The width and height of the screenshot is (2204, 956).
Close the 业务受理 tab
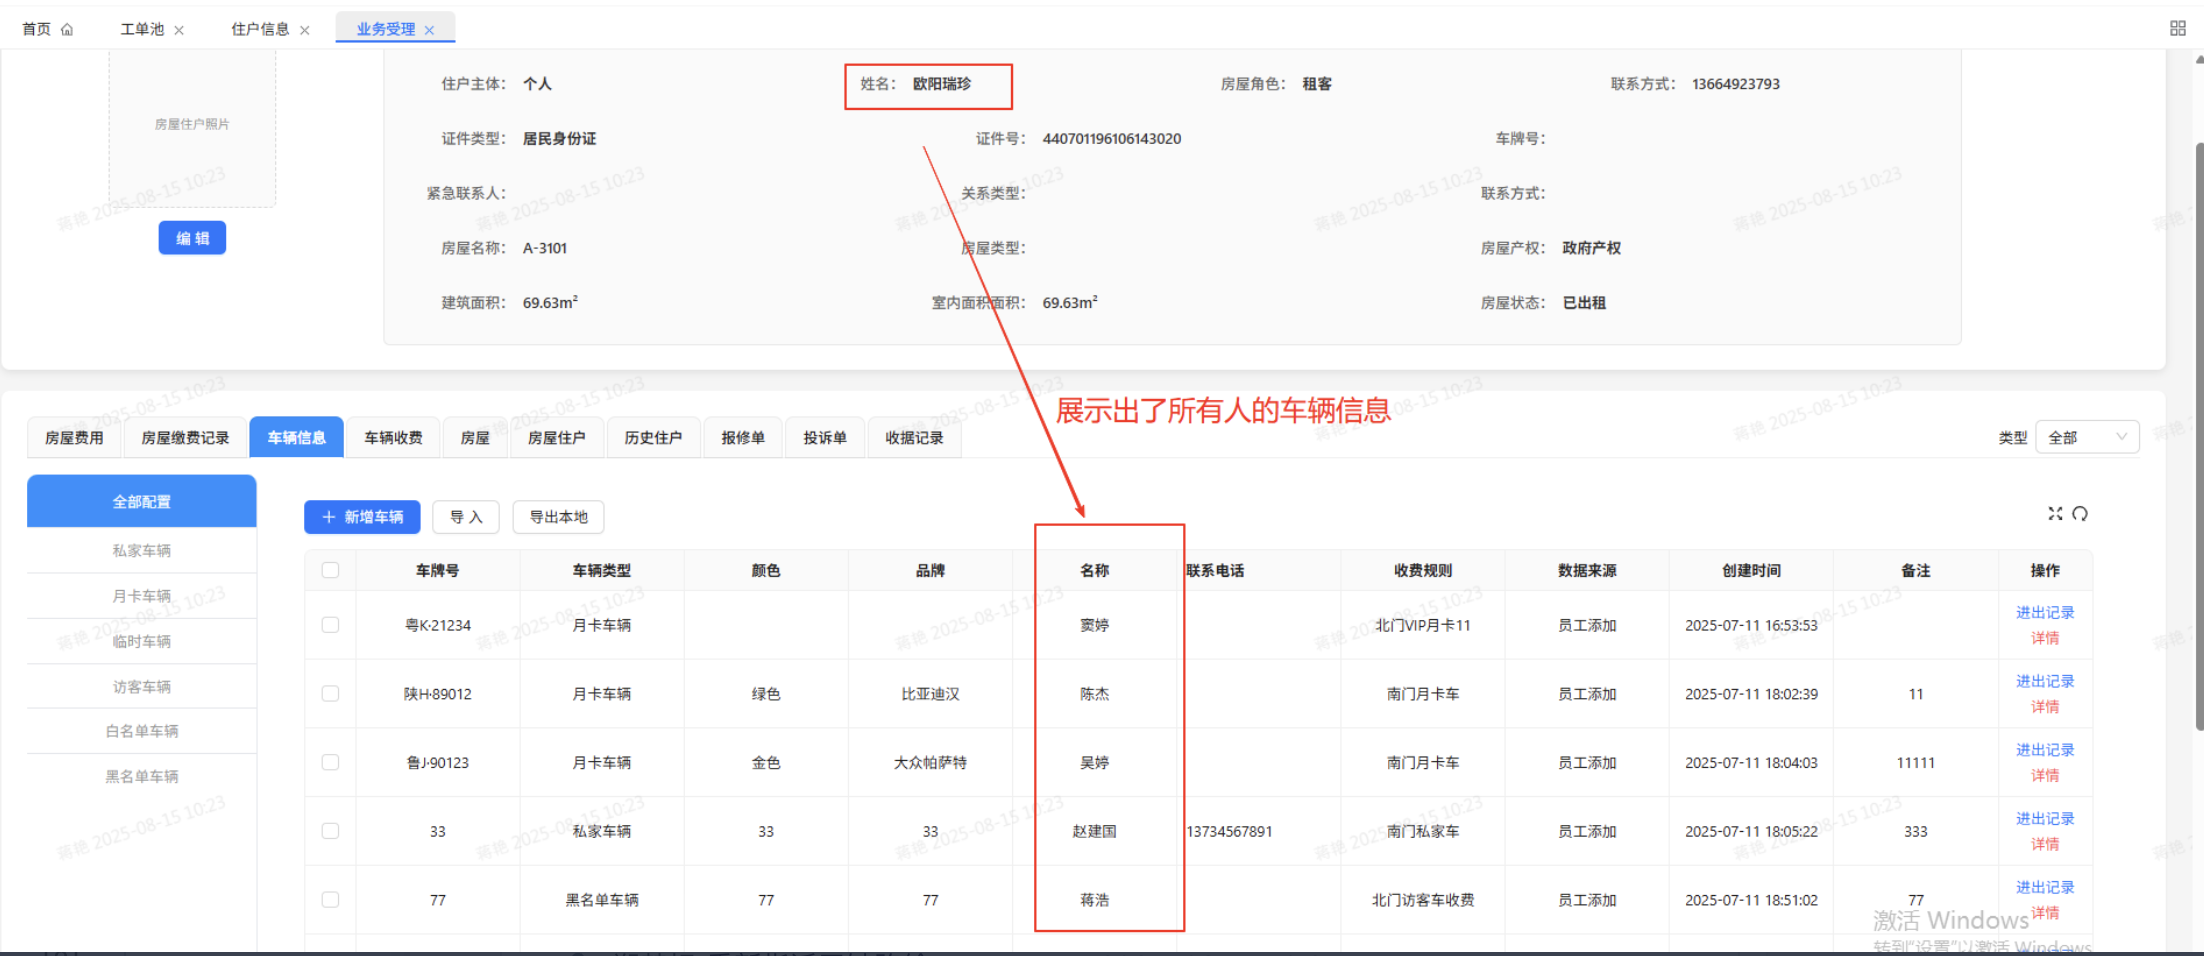[429, 30]
